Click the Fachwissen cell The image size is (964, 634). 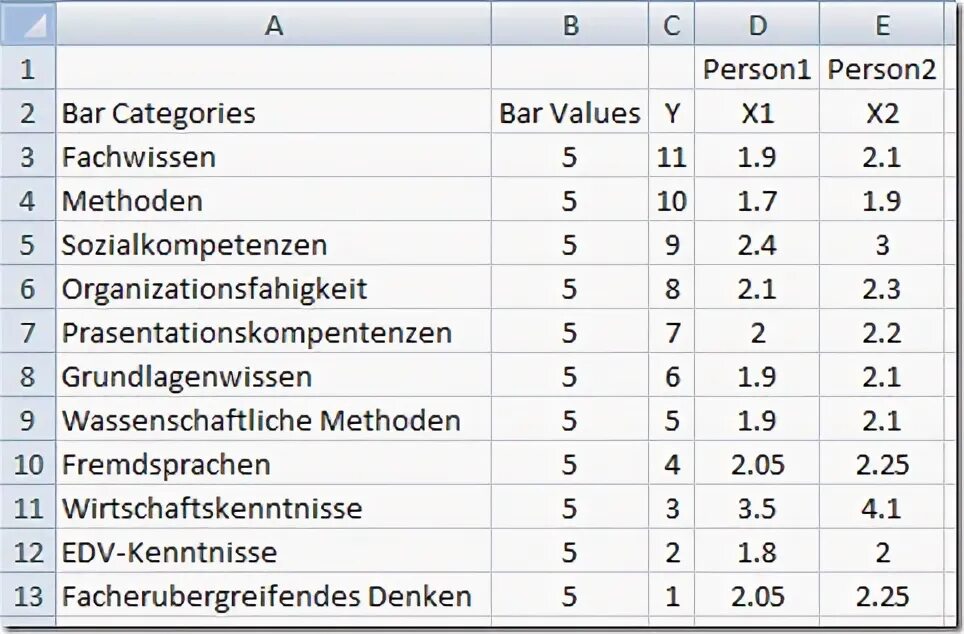(x=274, y=156)
